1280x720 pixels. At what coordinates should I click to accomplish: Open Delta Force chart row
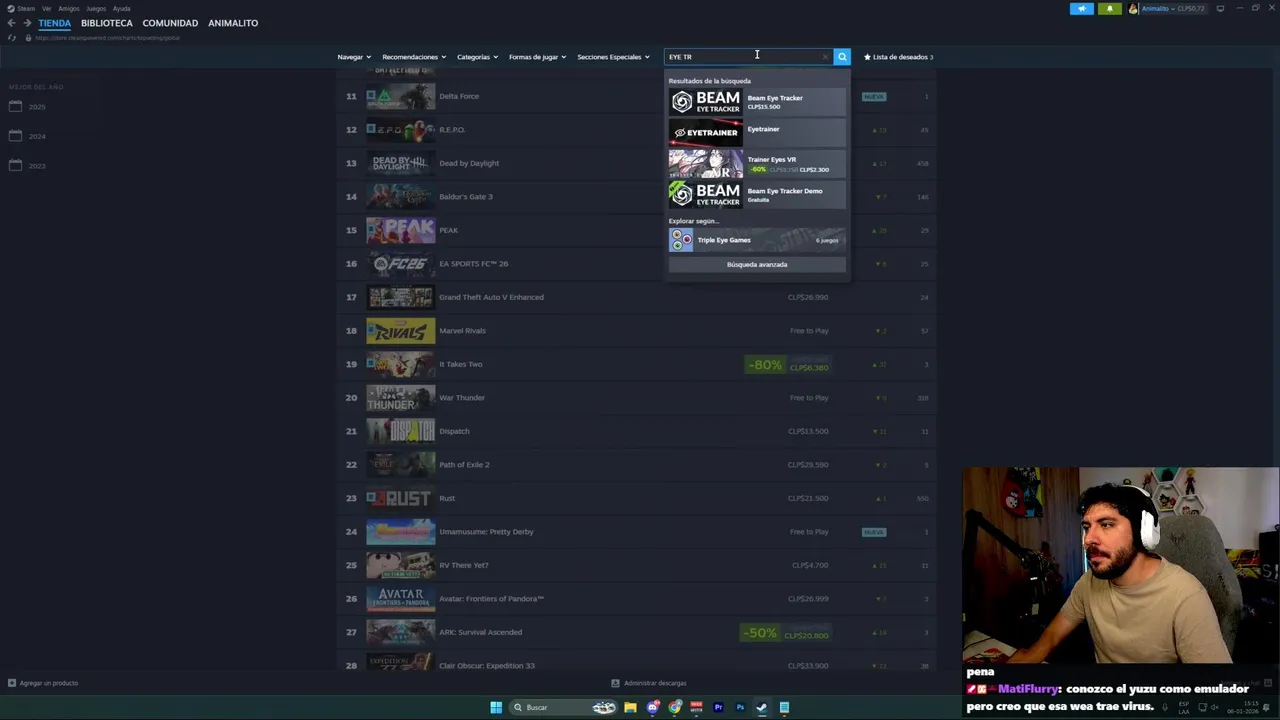(636, 96)
